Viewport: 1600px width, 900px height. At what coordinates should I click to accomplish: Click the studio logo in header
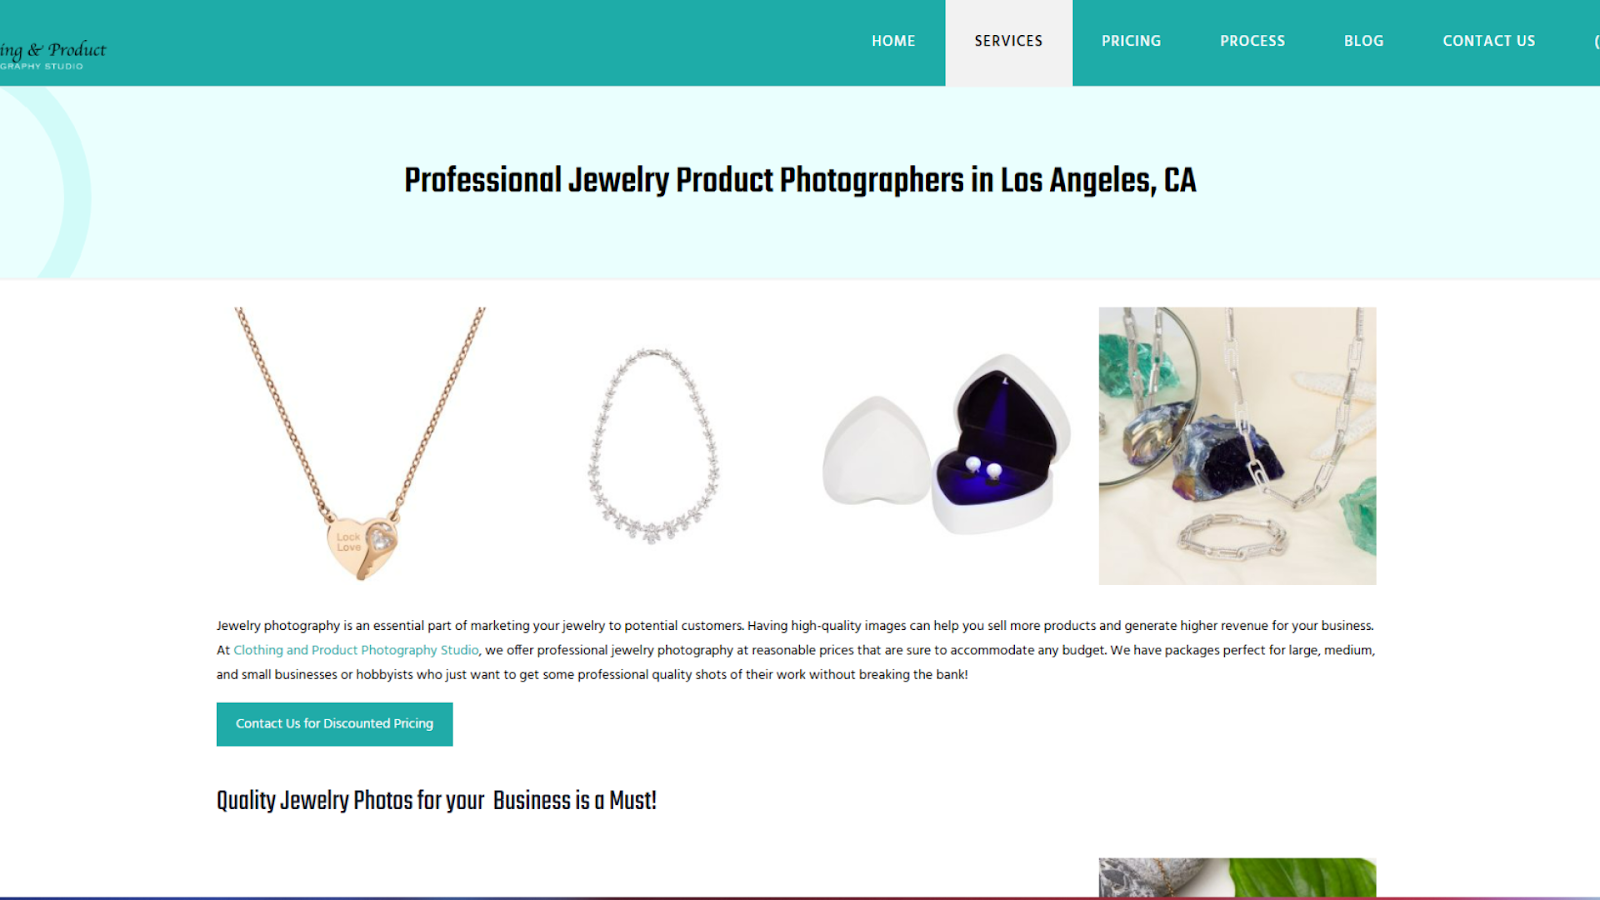[52, 55]
